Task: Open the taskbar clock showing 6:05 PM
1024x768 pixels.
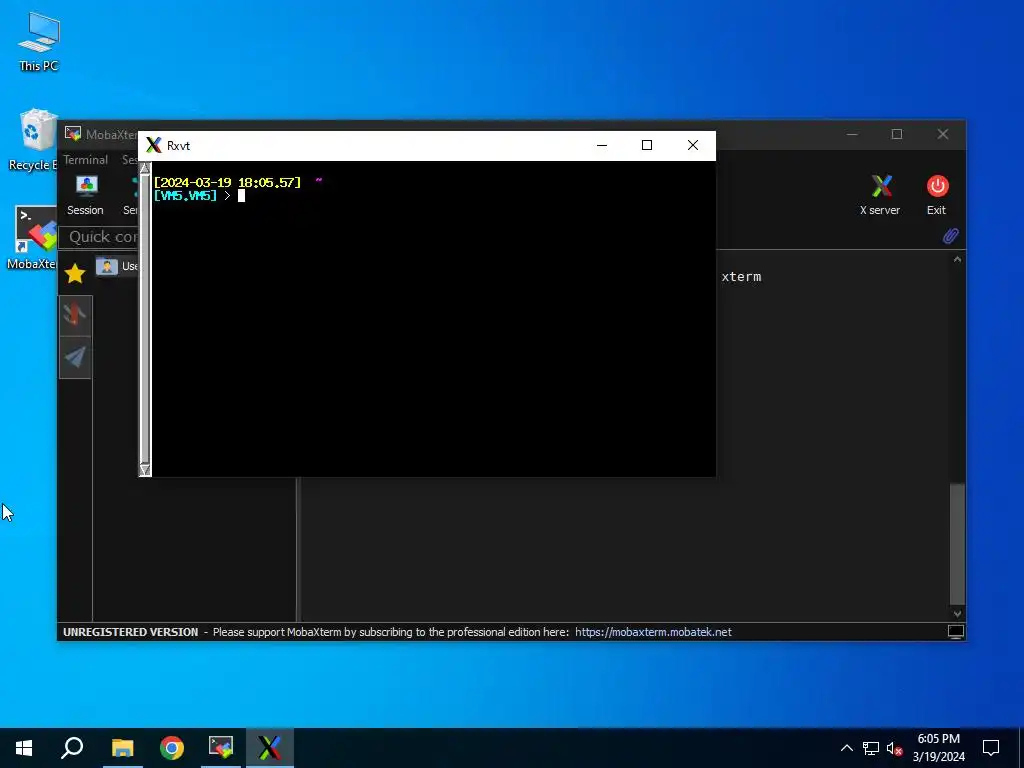Action: point(938,748)
